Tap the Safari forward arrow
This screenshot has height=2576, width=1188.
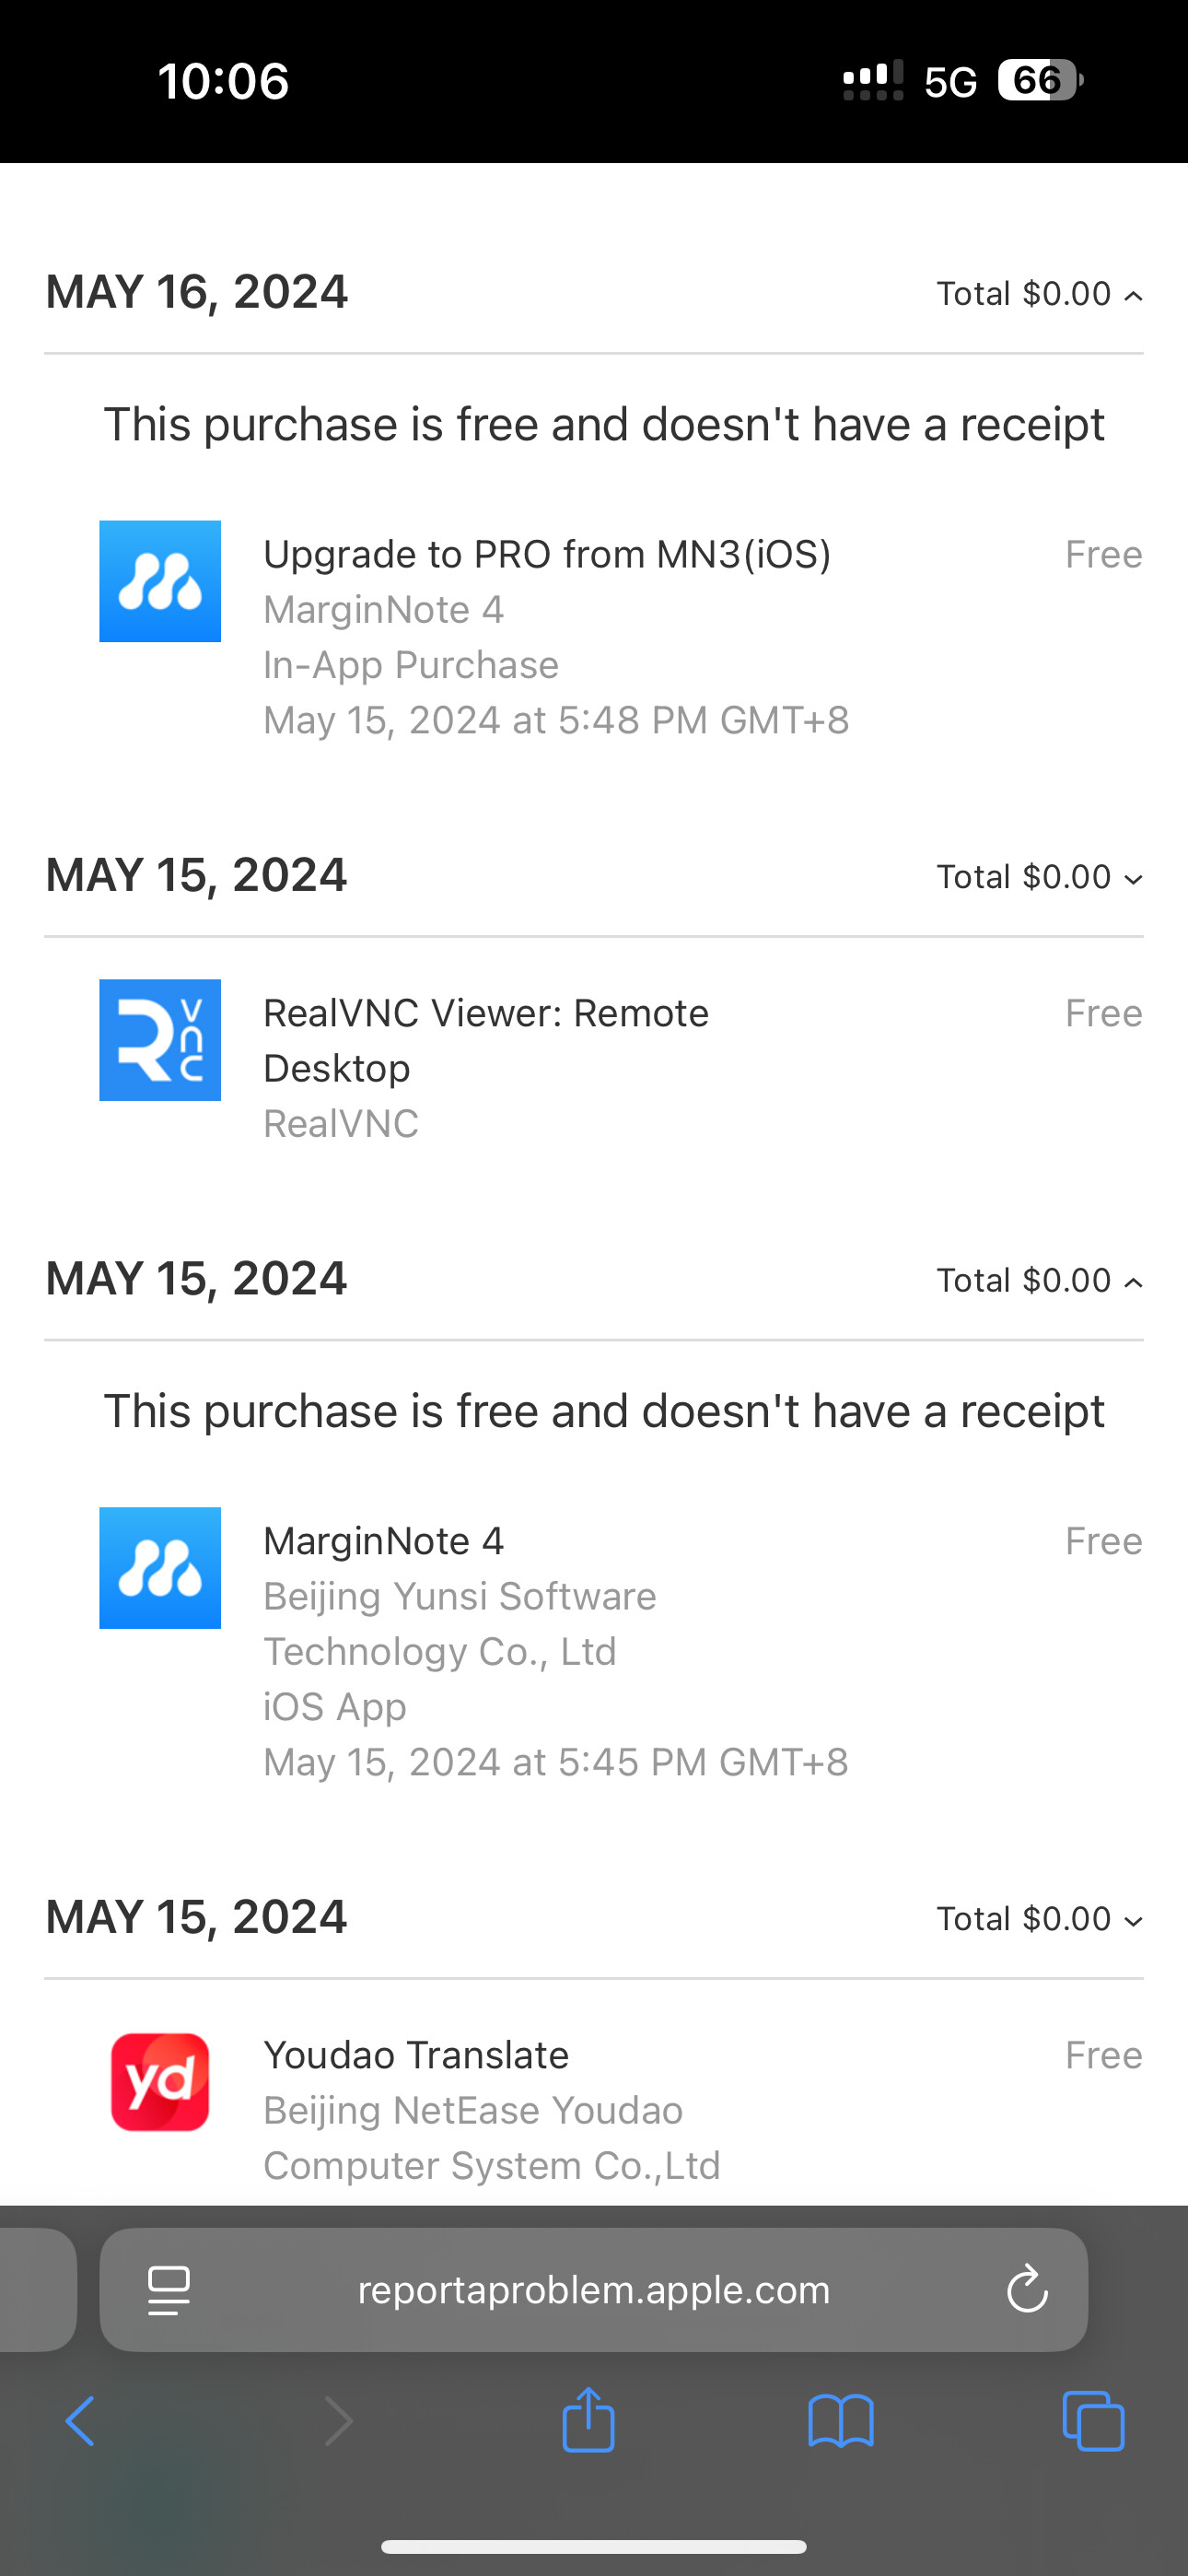[x=338, y=2421]
